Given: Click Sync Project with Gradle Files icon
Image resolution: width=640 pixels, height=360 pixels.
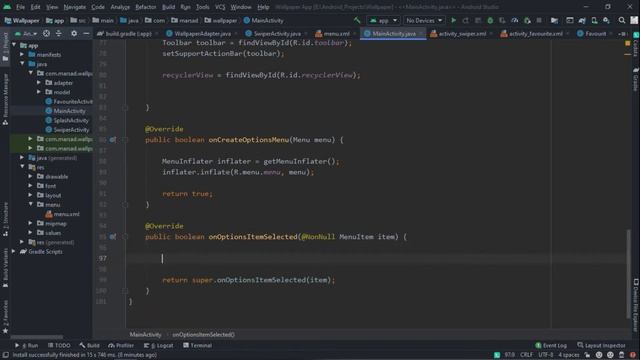Looking at the screenshot, I should 582,20.
